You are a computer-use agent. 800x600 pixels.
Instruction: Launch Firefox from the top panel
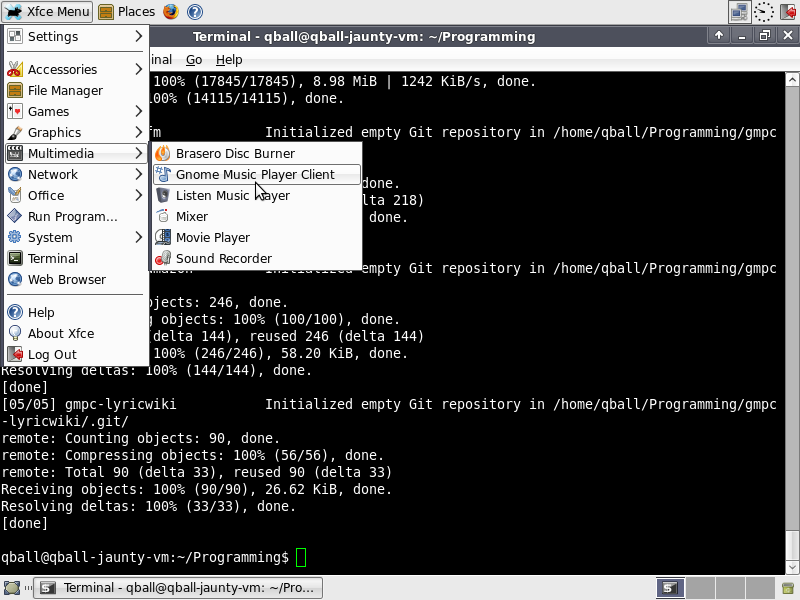(171, 12)
